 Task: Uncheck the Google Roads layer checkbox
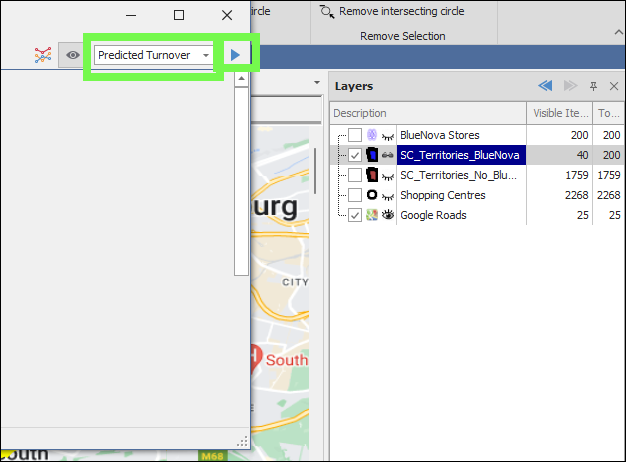point(355,215)
